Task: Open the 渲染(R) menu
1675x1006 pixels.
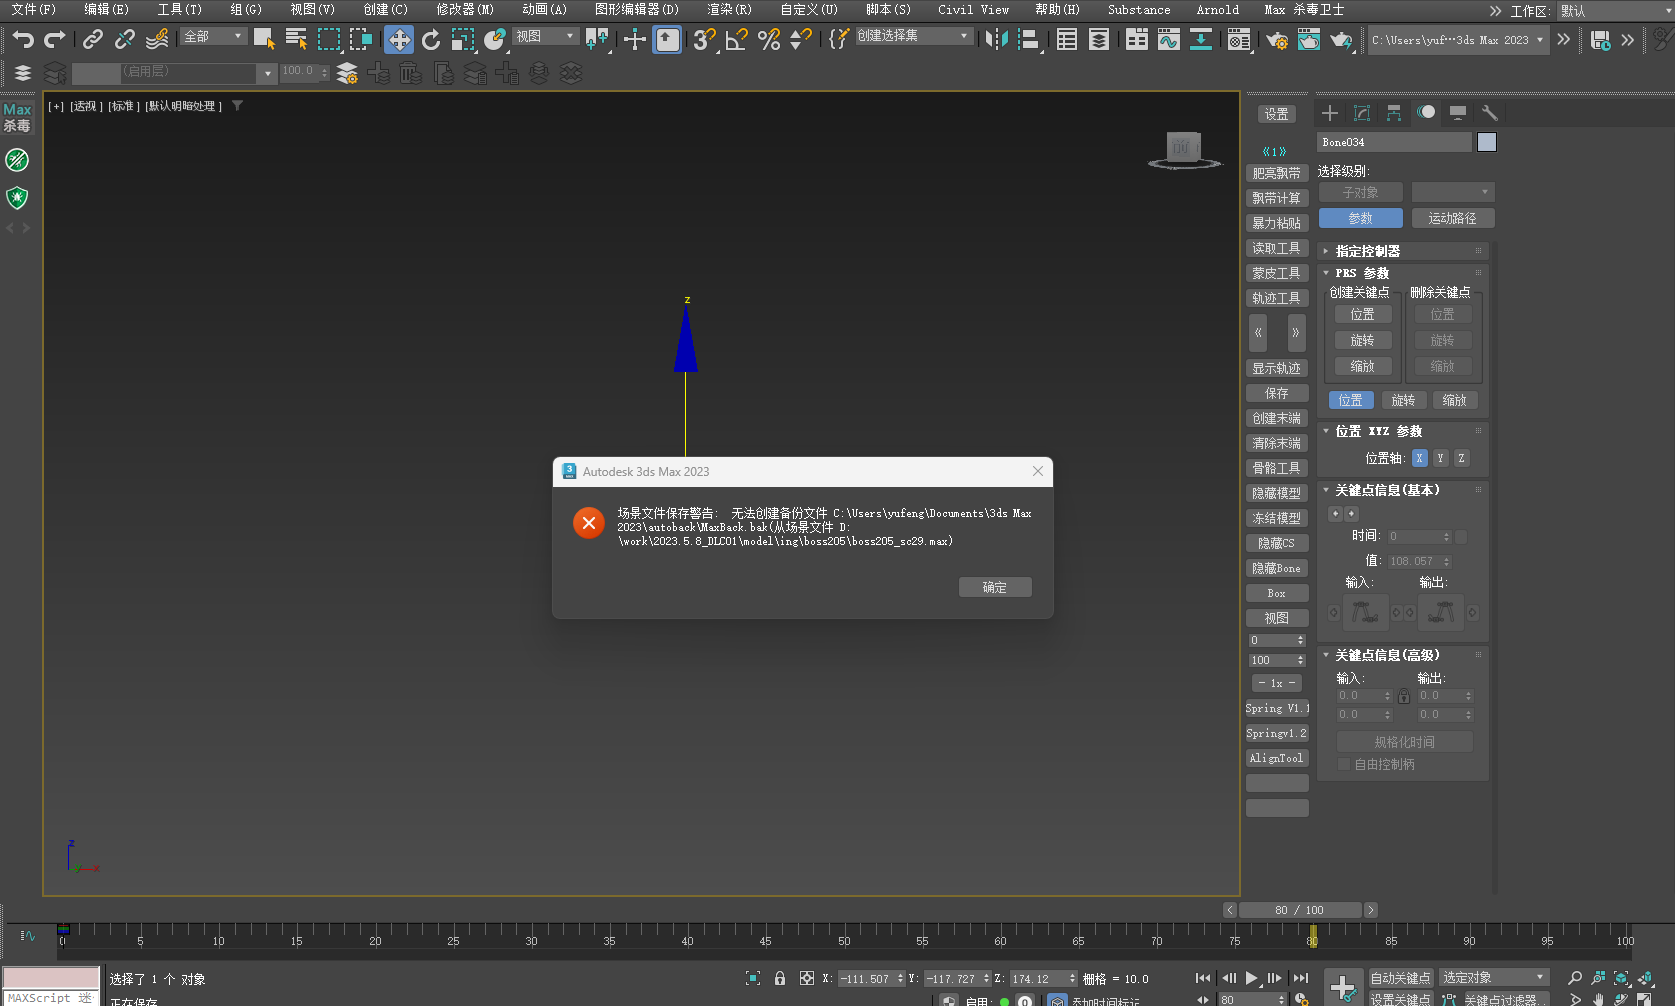Action: point(729,9)
